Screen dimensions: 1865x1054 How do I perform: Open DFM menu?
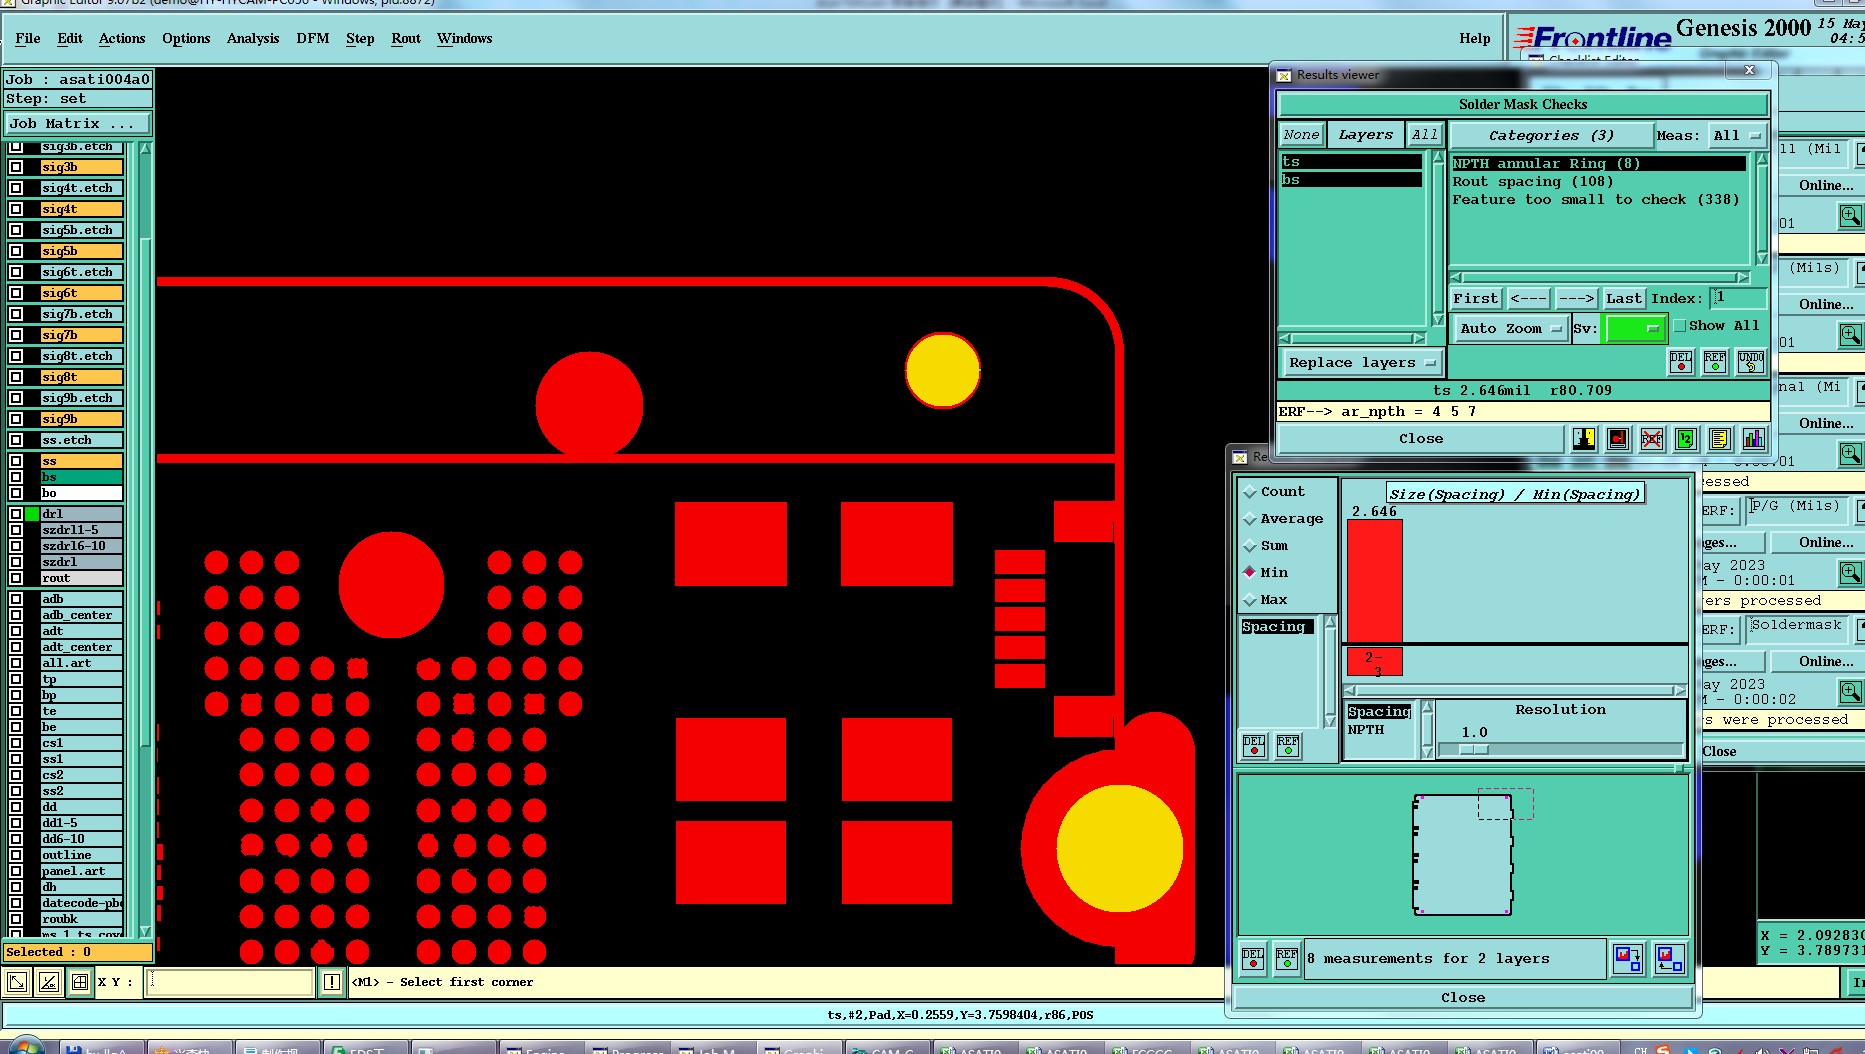[313, 39]
